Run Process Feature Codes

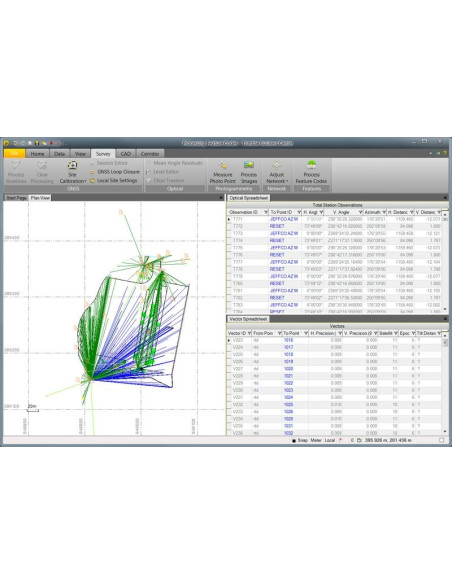point(311,172)
